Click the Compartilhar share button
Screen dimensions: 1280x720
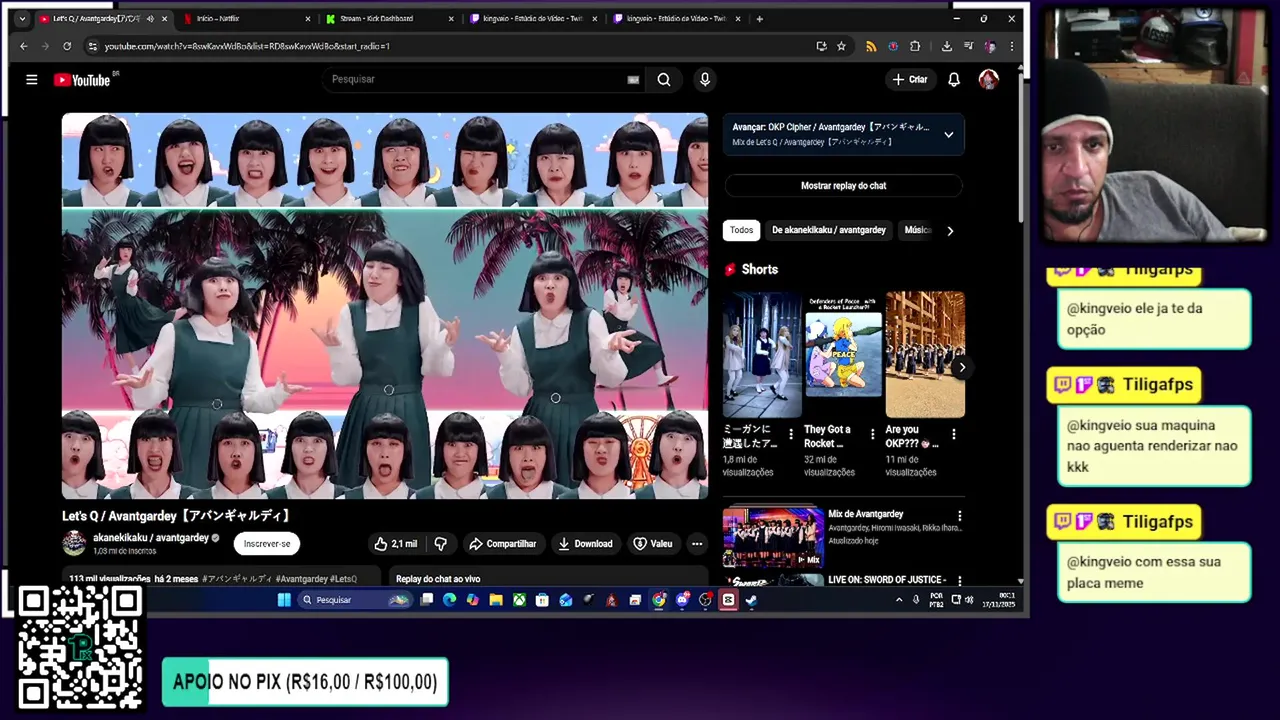502,543
